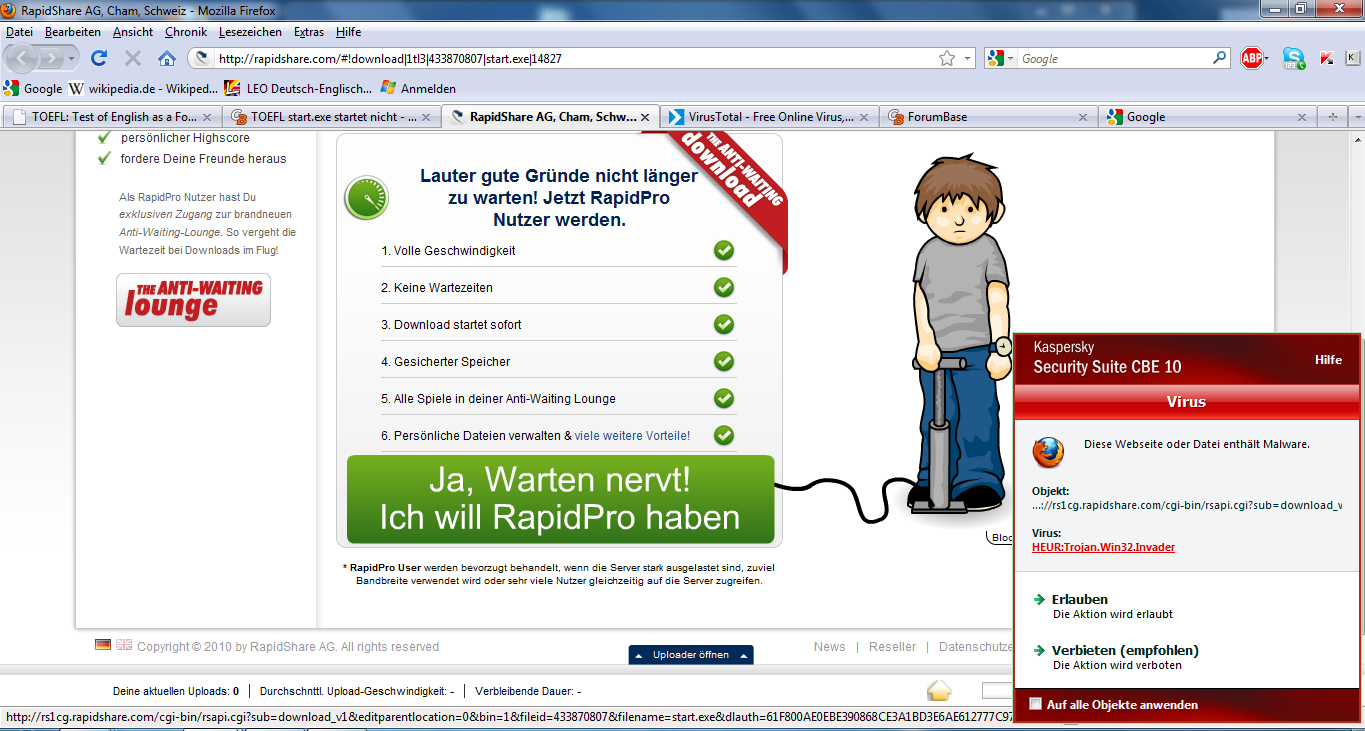The image size is (1365, 731).
Task: Follow the 'viele weitere Vorteile!' link
Action: [x=632, y=435]
